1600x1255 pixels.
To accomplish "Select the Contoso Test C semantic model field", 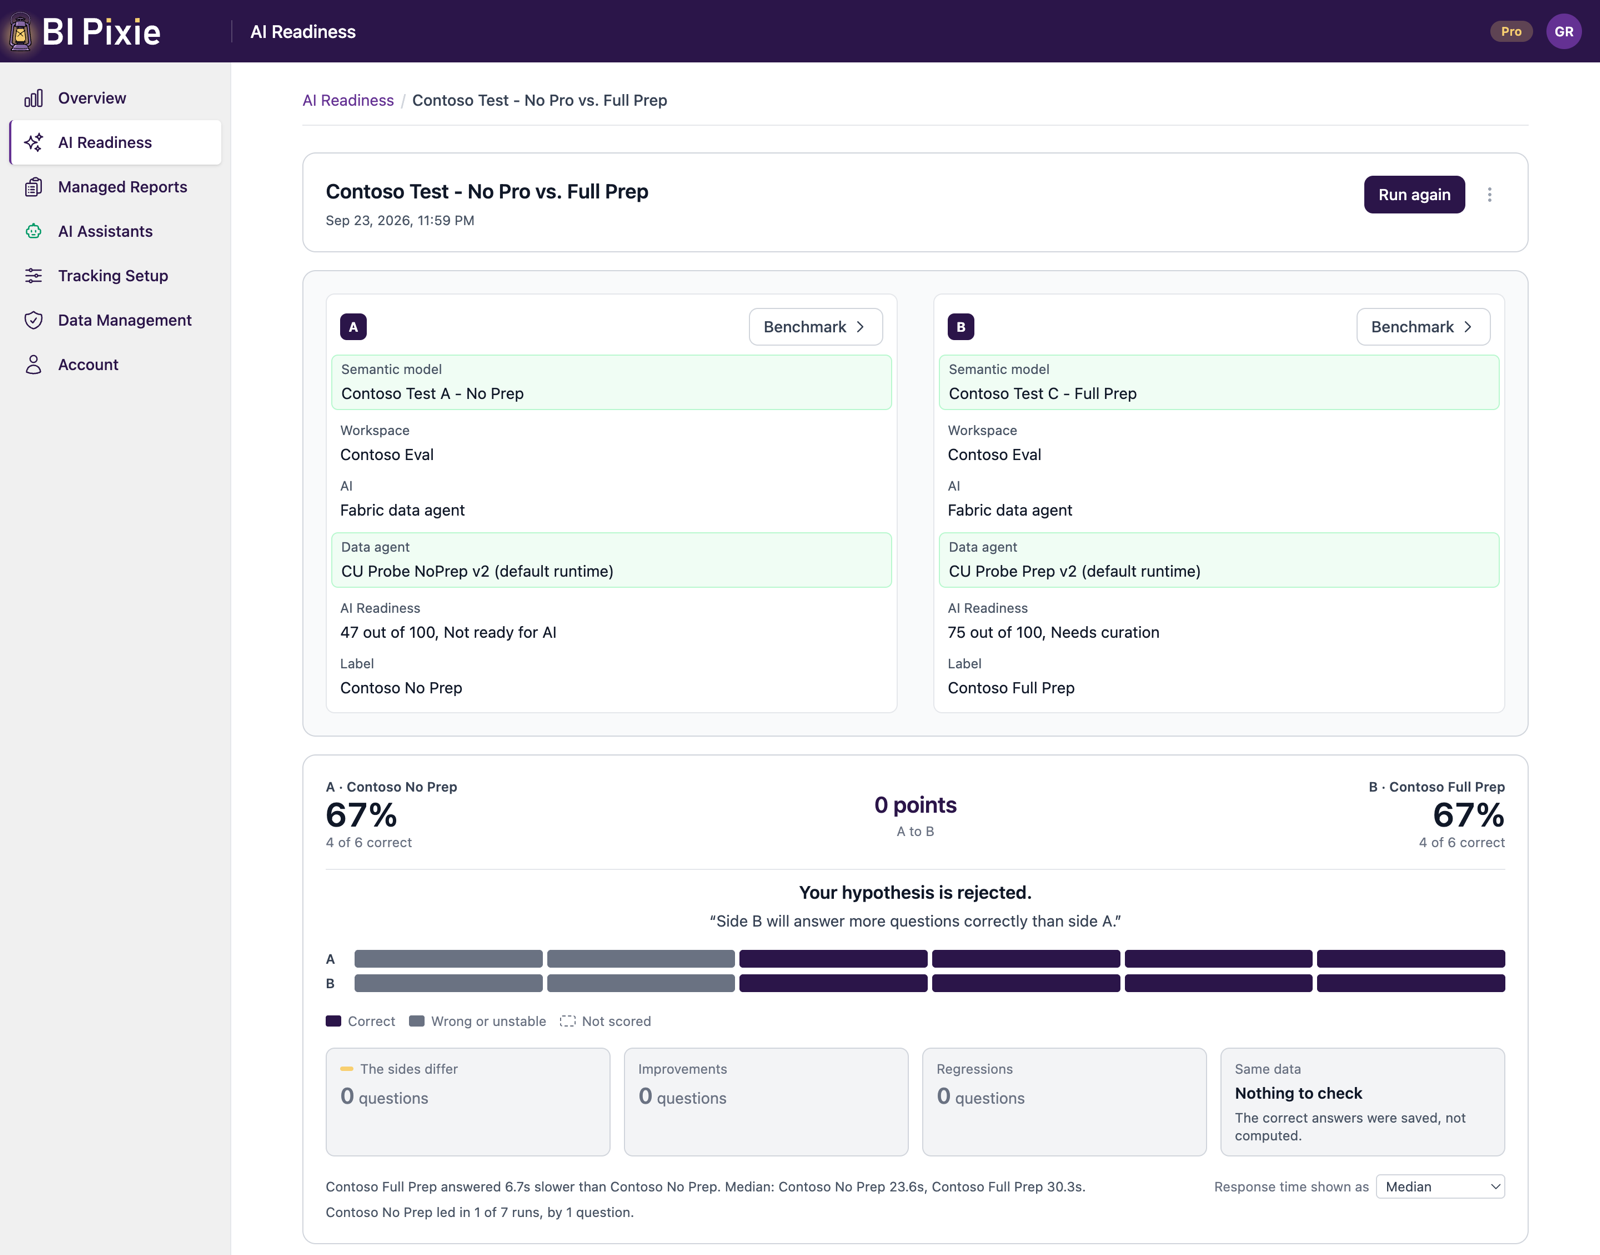I will pos(1219,382).
